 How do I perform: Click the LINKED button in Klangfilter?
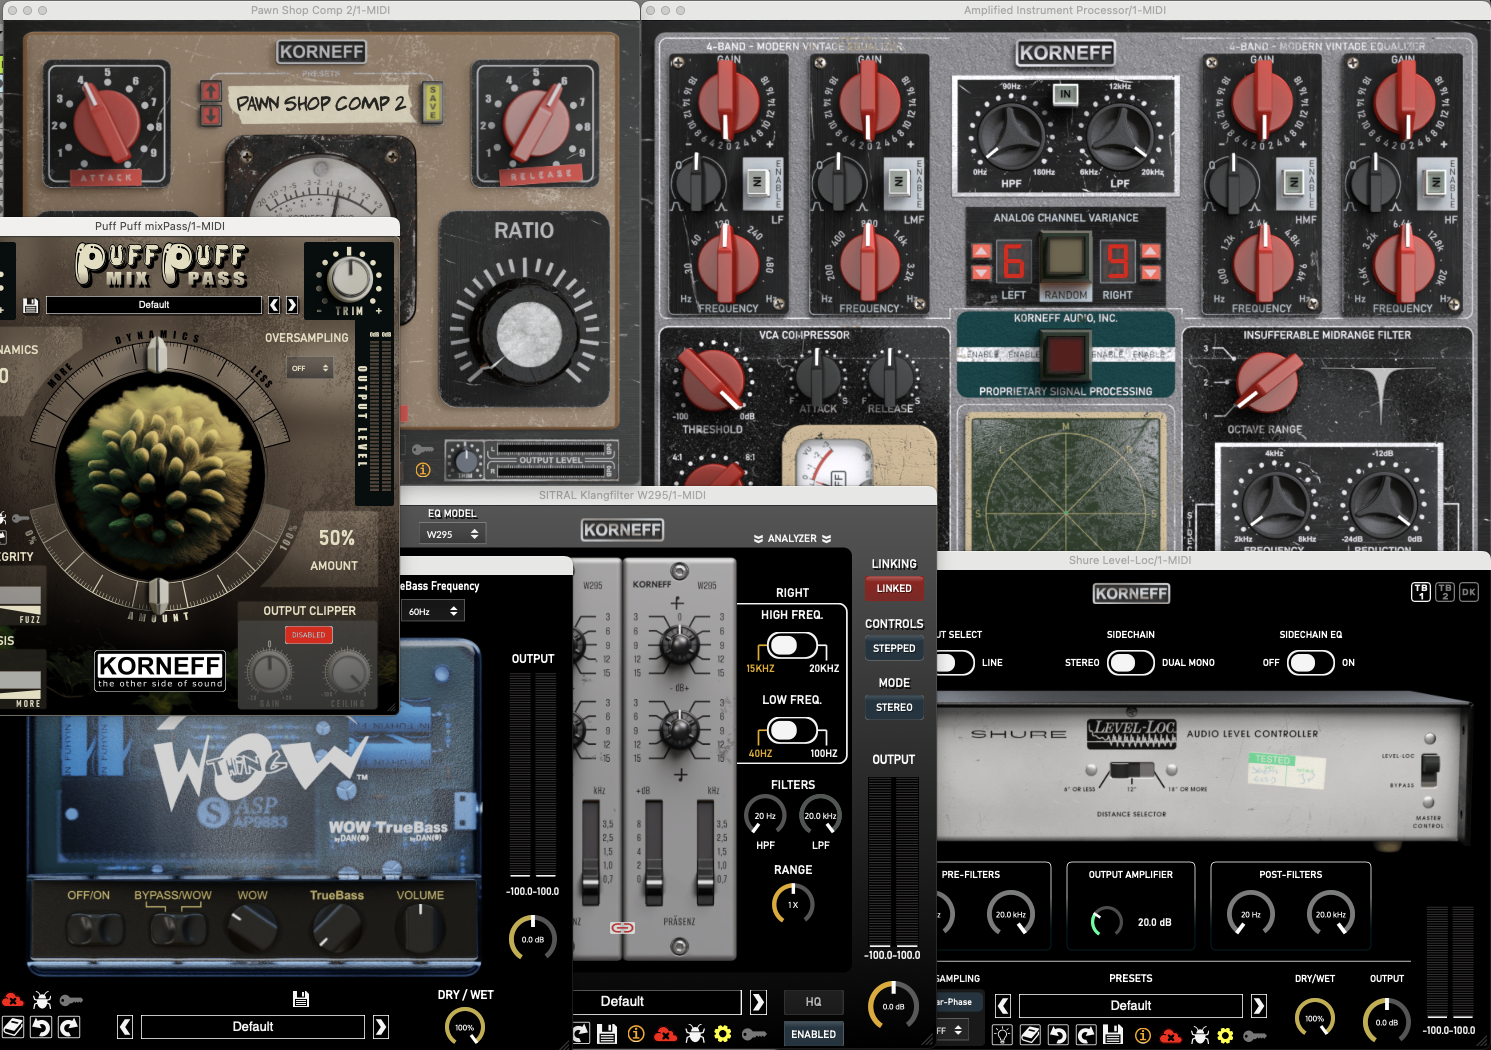click(x=894, y=588)
